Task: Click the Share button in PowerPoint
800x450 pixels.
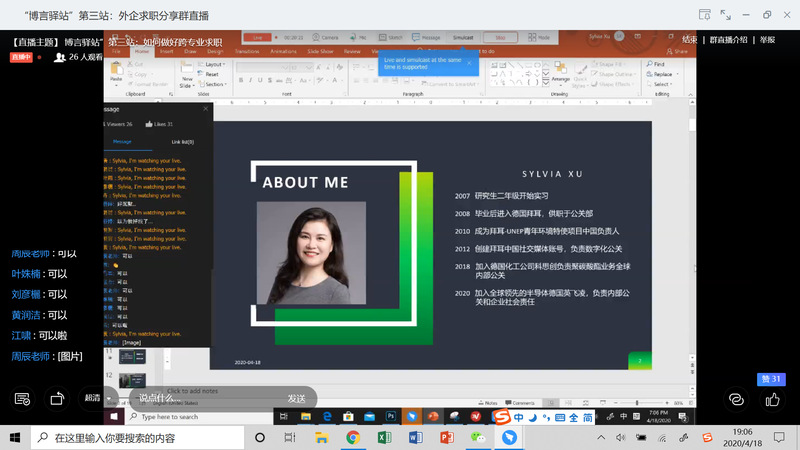Action: [x=677, y=52]
